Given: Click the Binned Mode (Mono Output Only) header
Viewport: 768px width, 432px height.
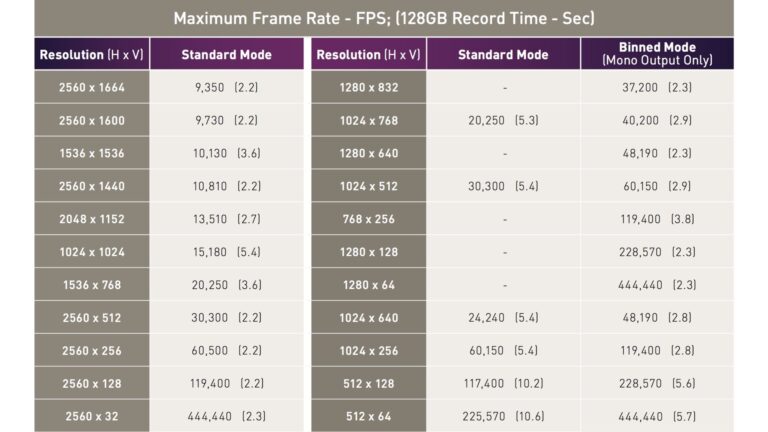Looking at the screenshot, I should (657, 54).
